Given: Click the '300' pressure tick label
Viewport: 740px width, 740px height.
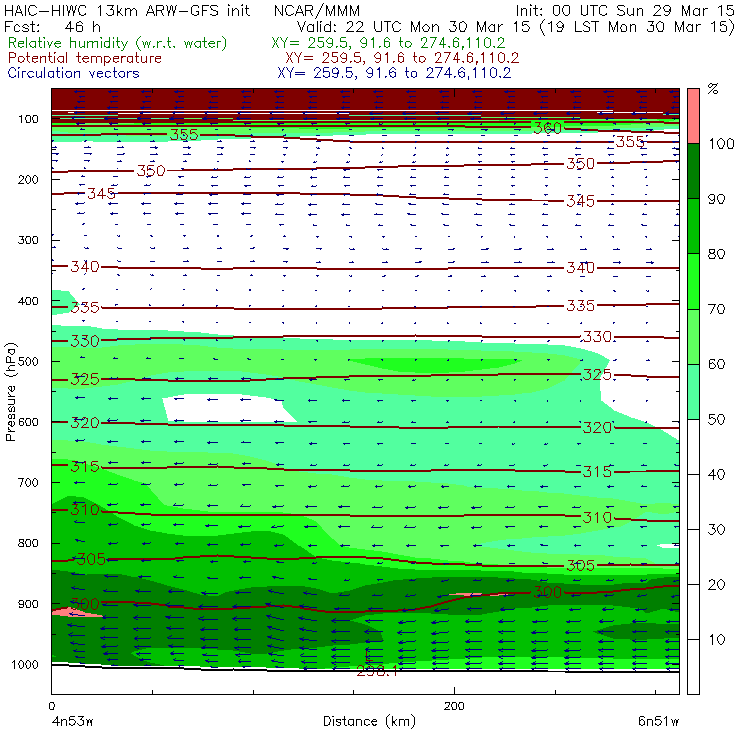Looking at the screenshot, I should [28, 240].
